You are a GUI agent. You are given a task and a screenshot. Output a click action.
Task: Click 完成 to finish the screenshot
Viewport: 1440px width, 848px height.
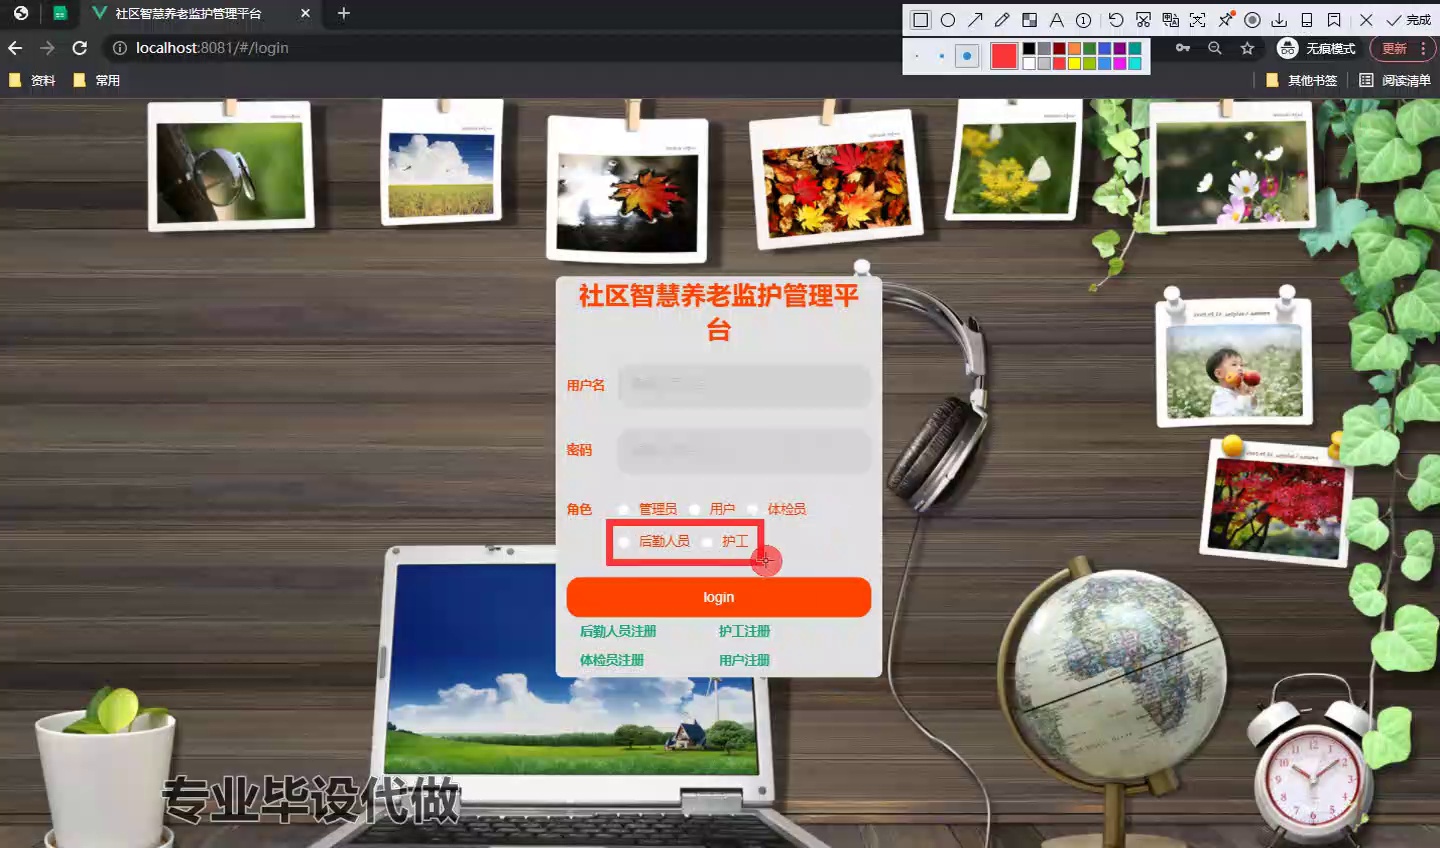click(1408, 20)
